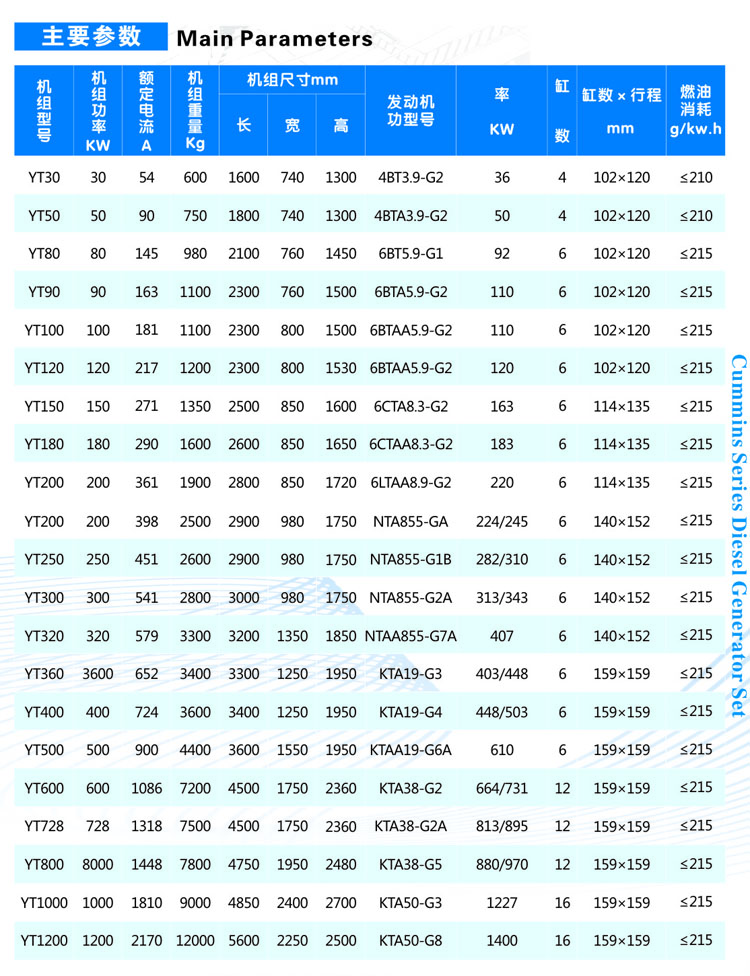Click the 403/448 engine power value
The width and height of the screenshot is (750, 976).
pyautogui.click(x=502, y=674)
